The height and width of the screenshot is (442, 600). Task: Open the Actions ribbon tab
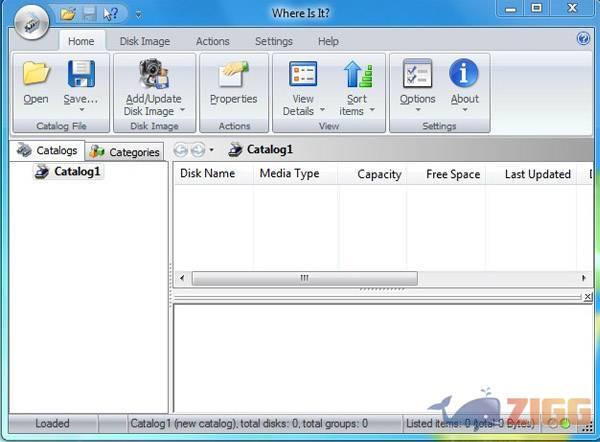(212, 42)
